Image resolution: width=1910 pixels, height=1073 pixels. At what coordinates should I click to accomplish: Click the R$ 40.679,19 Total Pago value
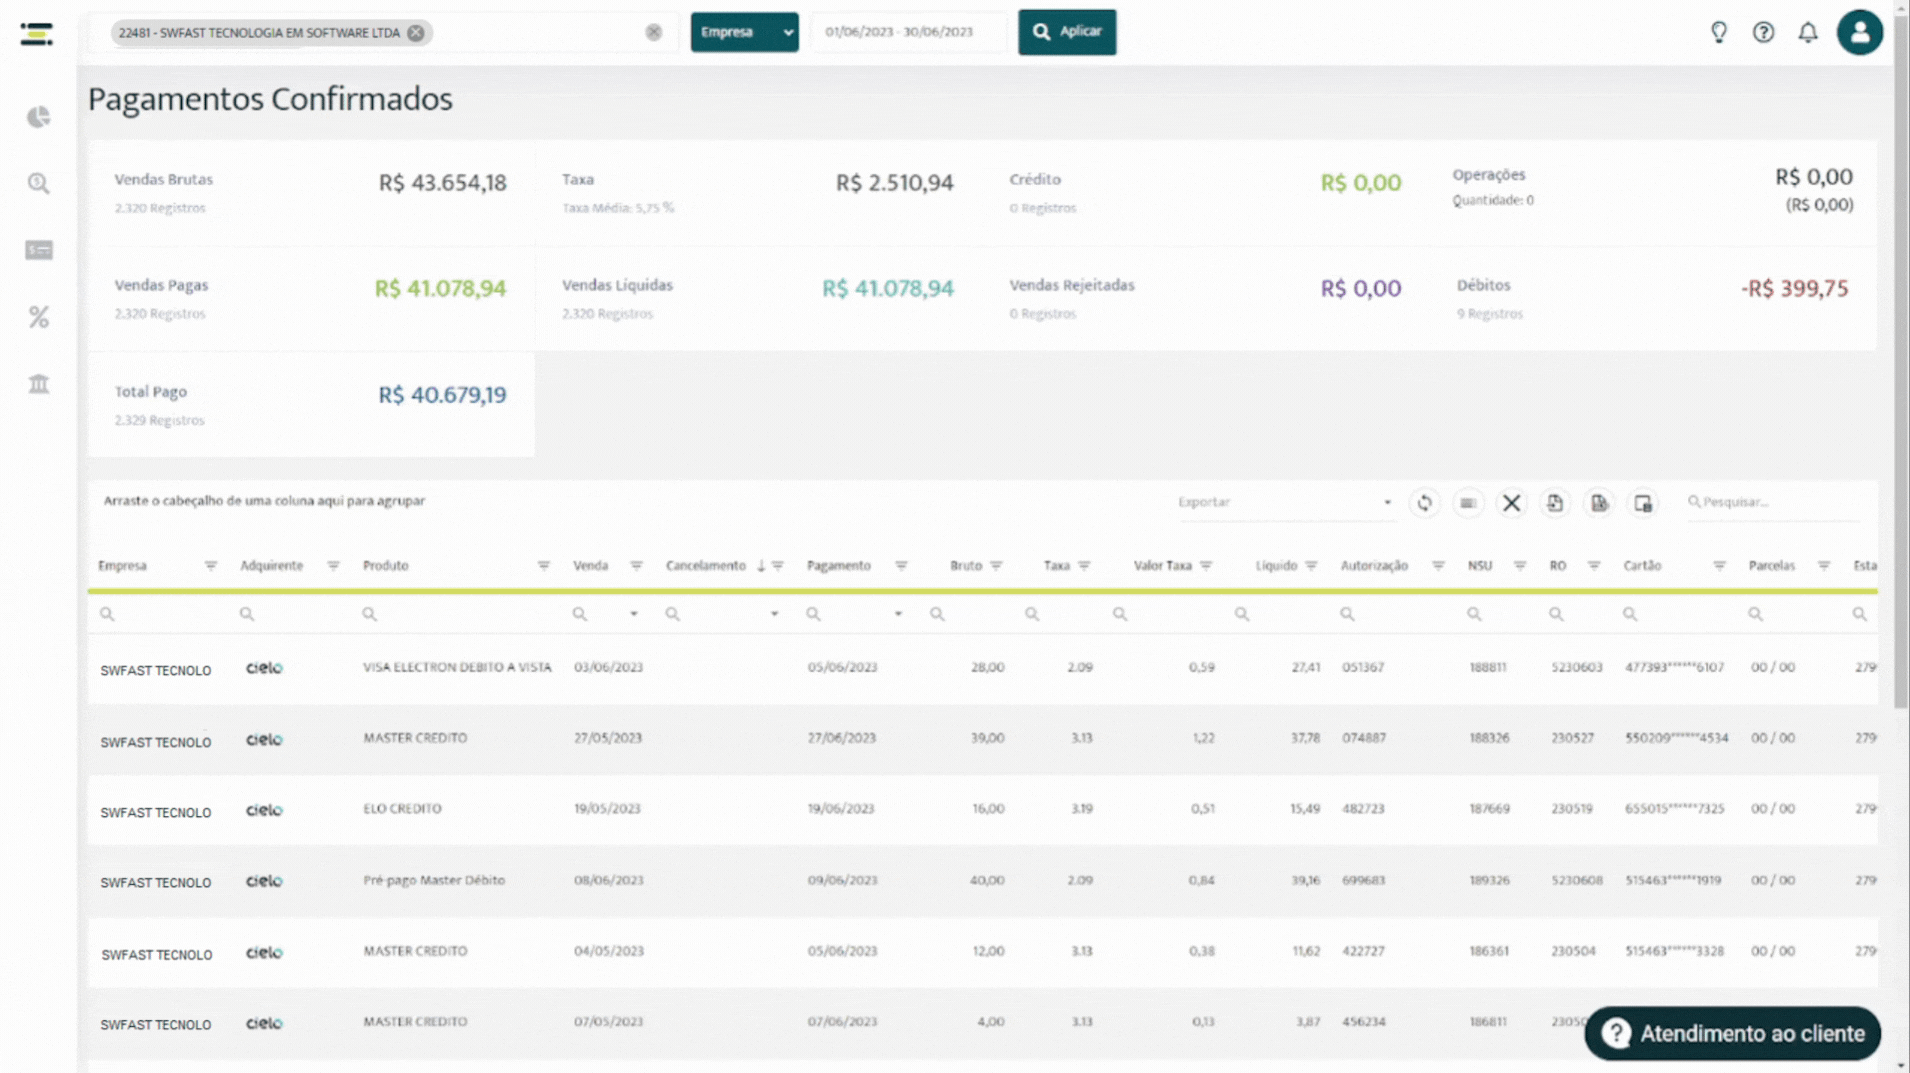(x=442, y=395)
